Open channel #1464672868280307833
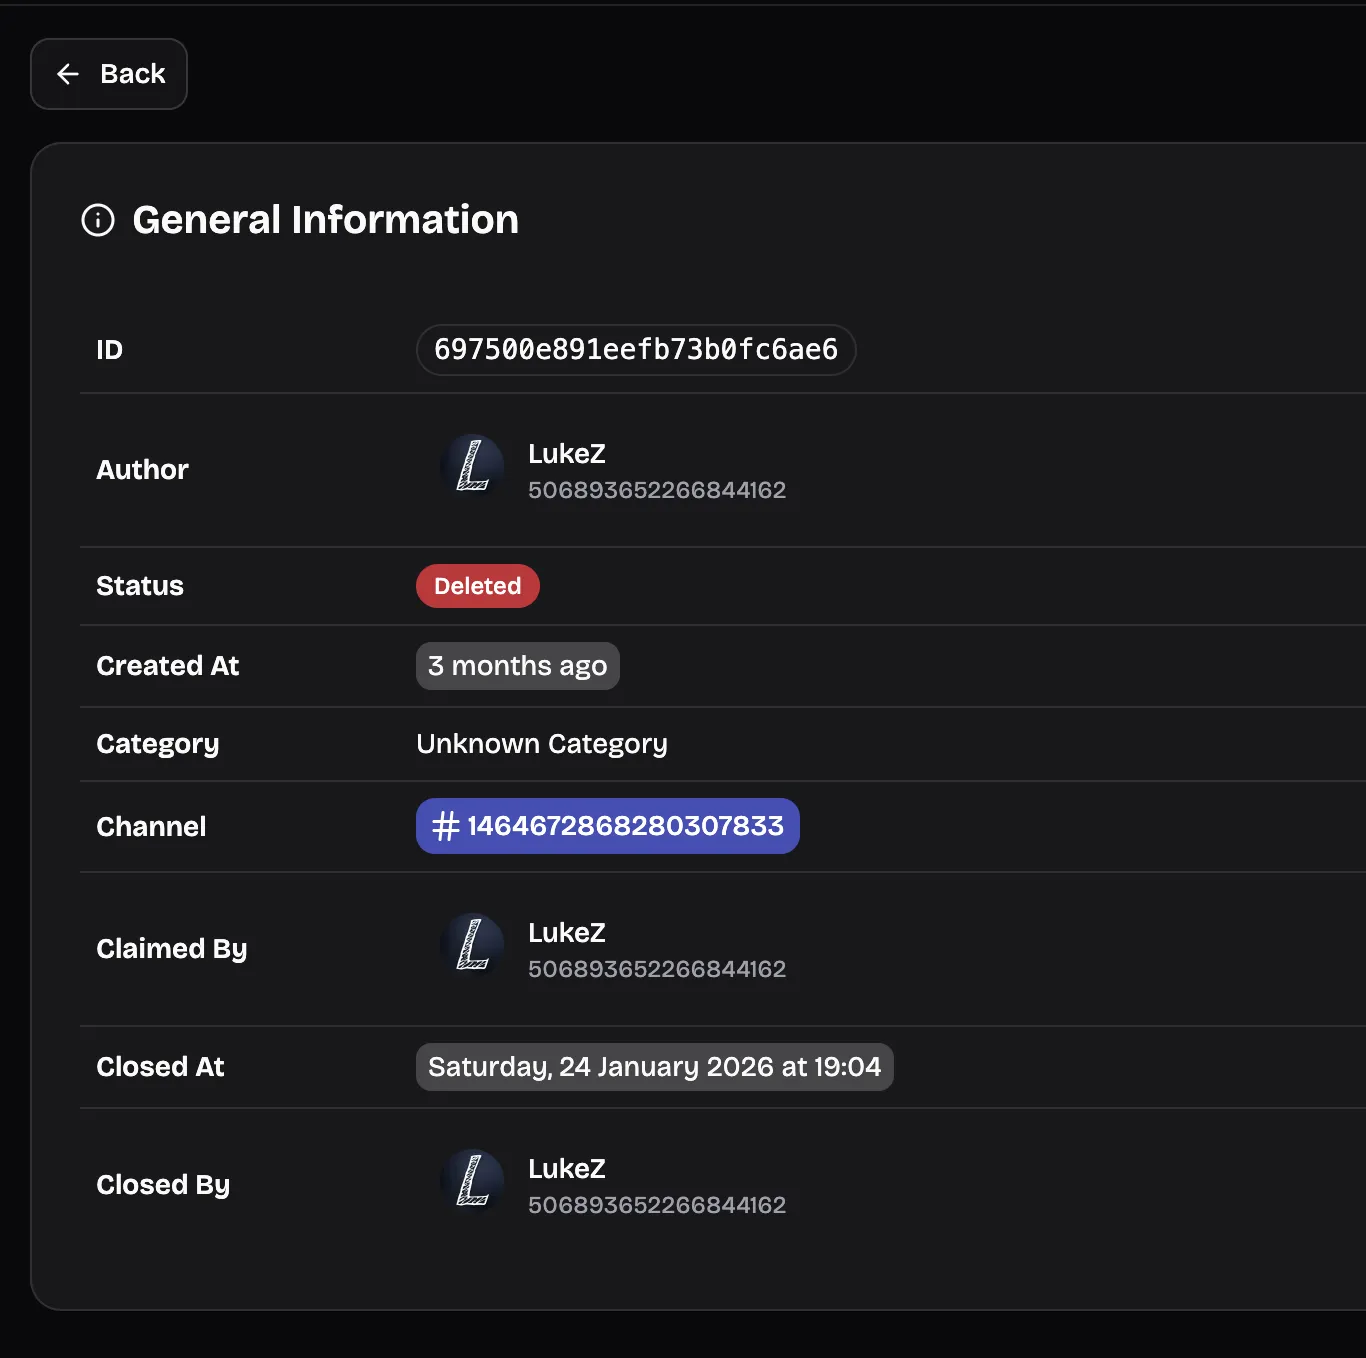 tap(608, 826)
